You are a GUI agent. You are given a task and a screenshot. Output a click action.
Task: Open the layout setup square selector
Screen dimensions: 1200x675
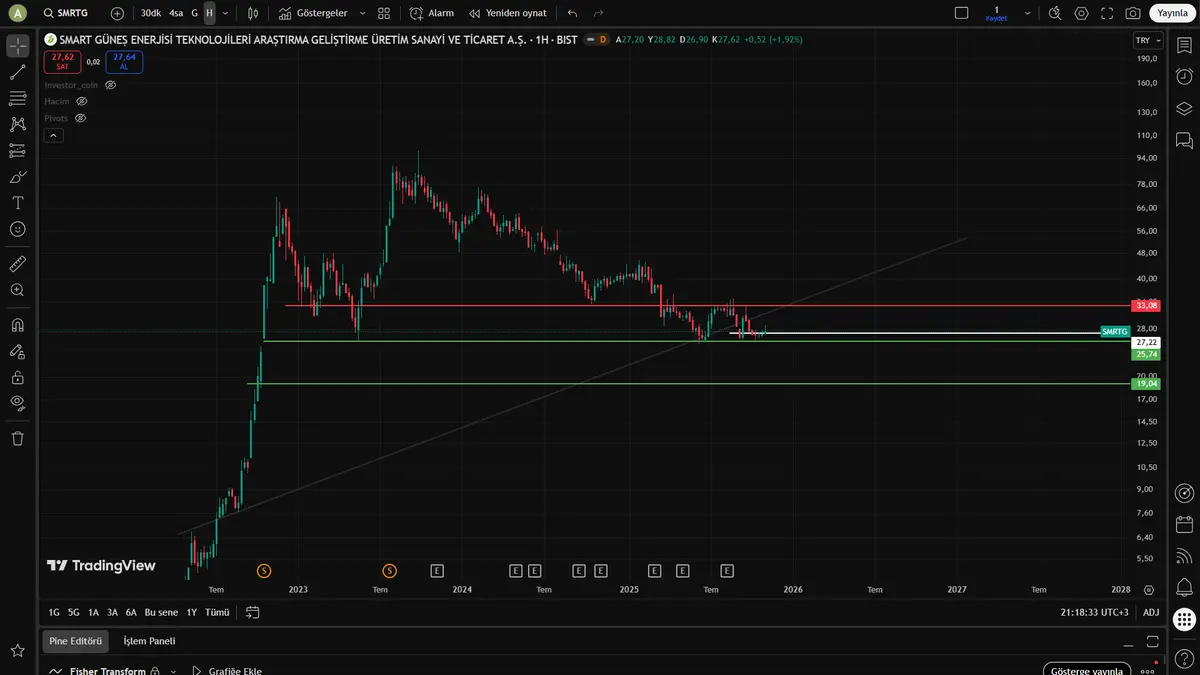962,13
